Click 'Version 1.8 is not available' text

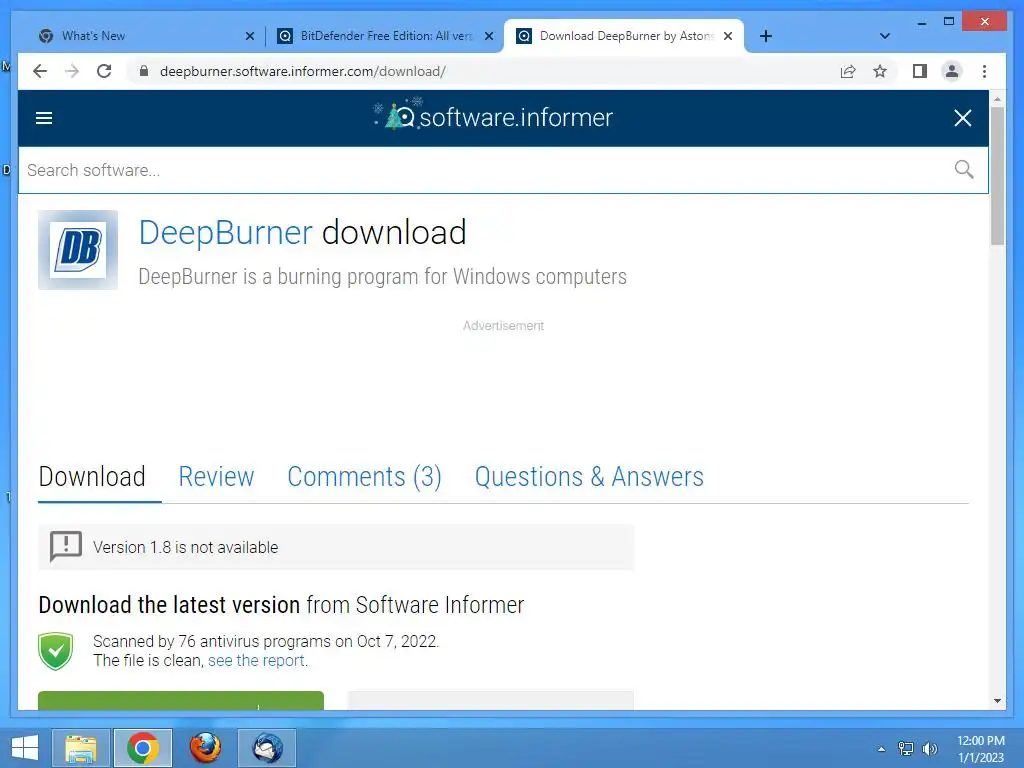pos(185,547)
